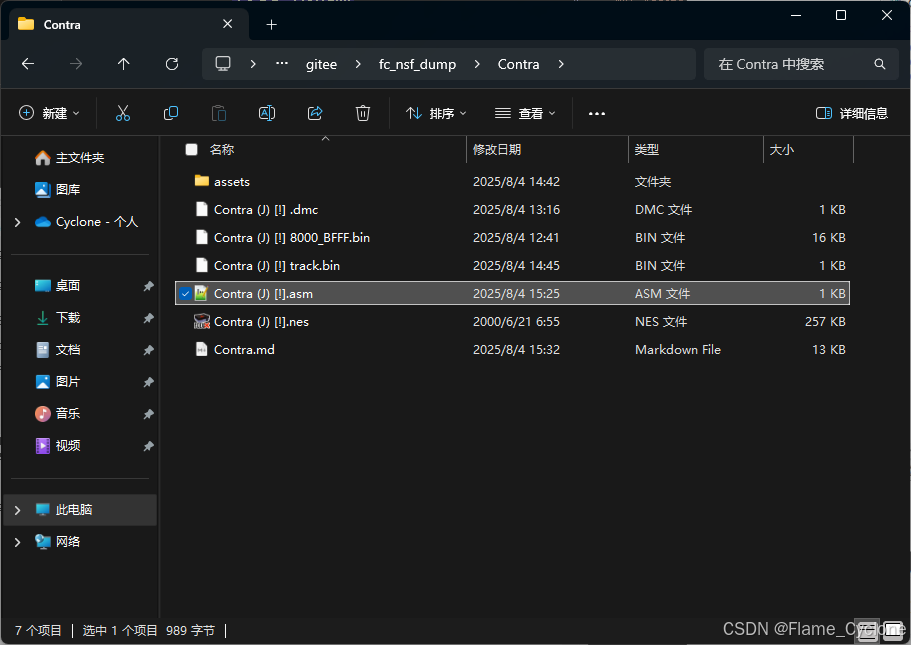Open 桌面 in the sidebar

pos(58,286)
